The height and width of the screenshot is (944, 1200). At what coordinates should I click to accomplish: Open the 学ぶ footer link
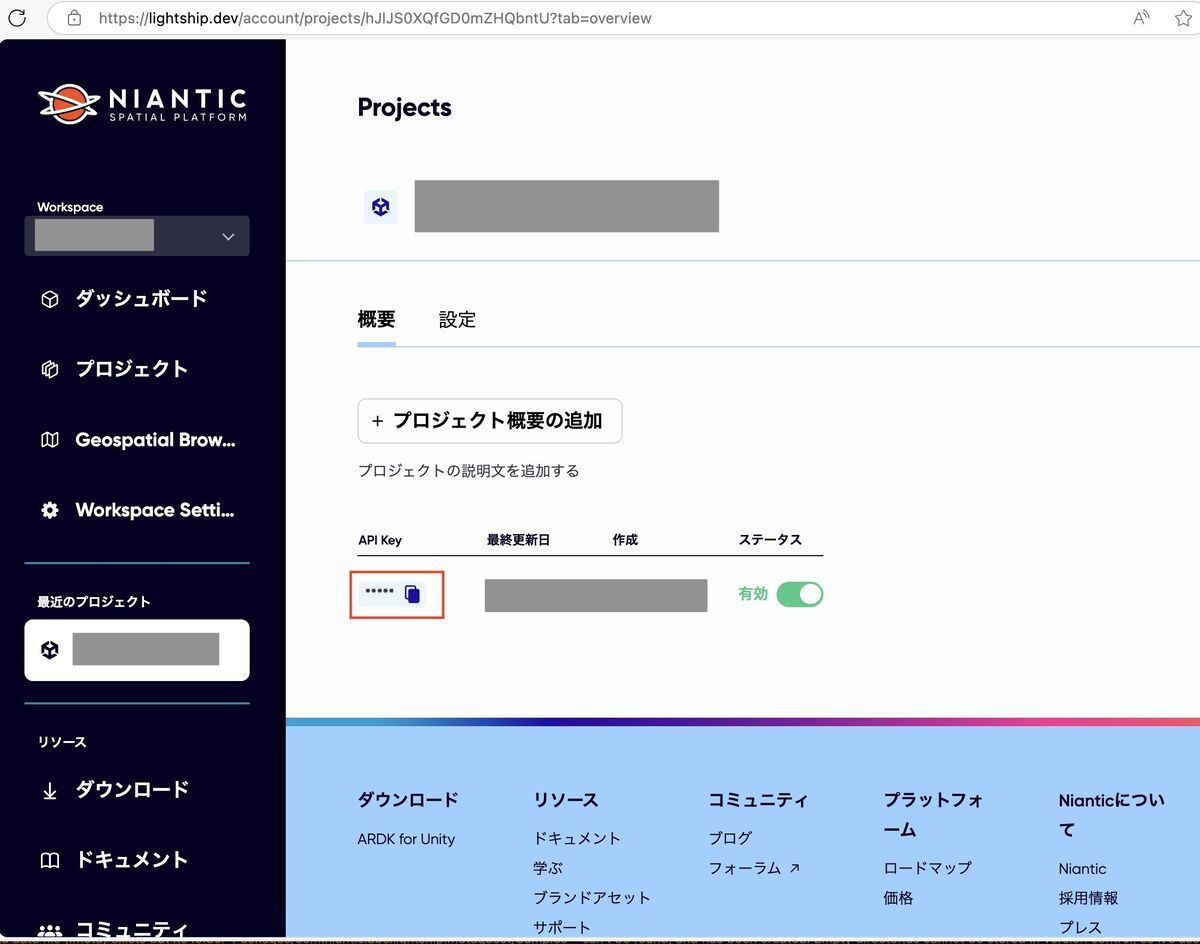(548, 868)
